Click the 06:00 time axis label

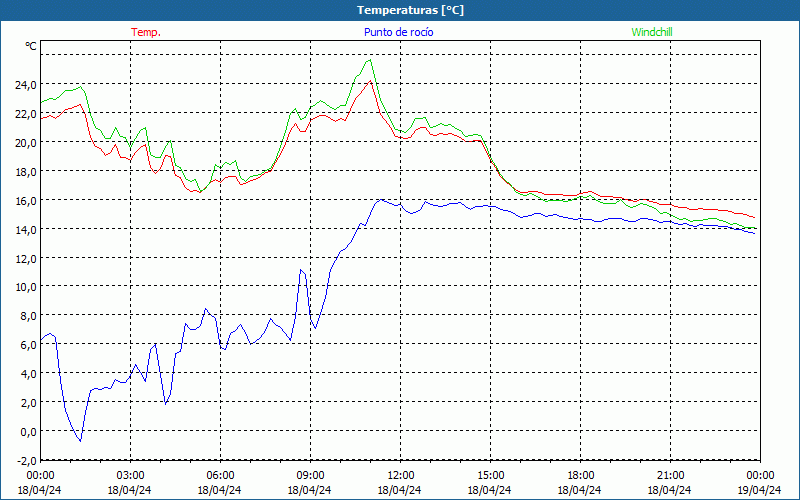pos(220,476)
